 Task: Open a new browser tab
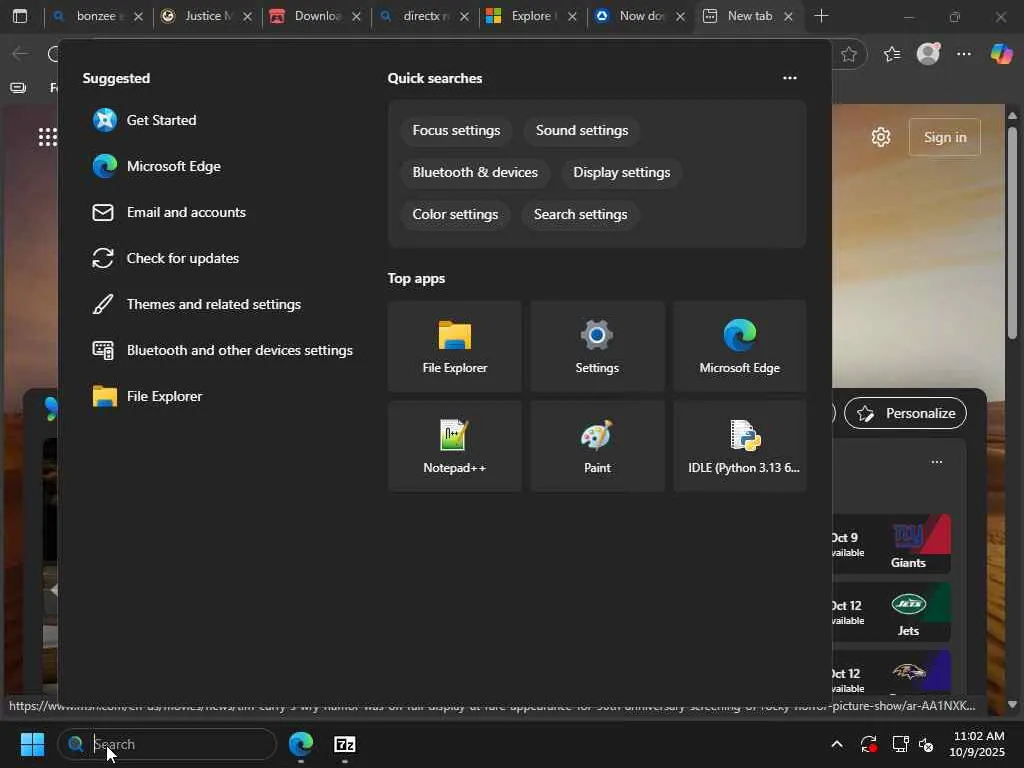coord(822,16)
